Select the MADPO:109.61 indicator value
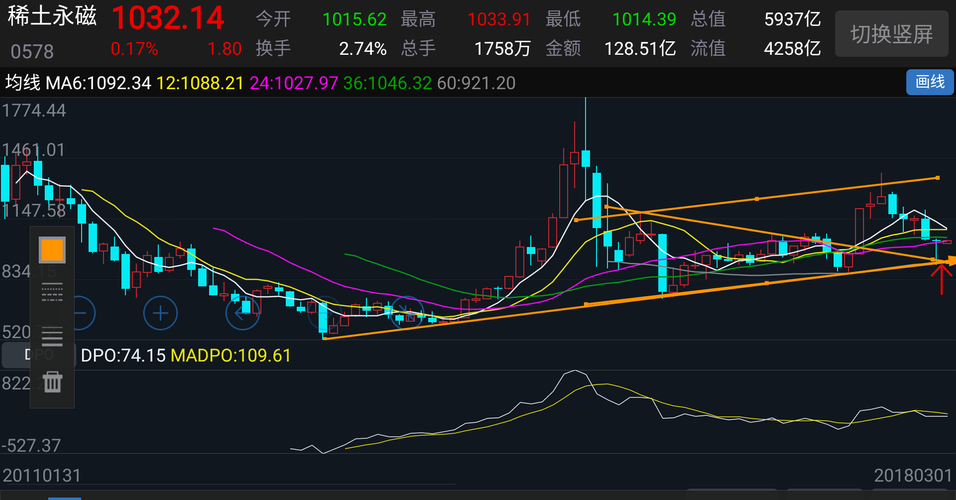The image size is (956, 500). 230,355
